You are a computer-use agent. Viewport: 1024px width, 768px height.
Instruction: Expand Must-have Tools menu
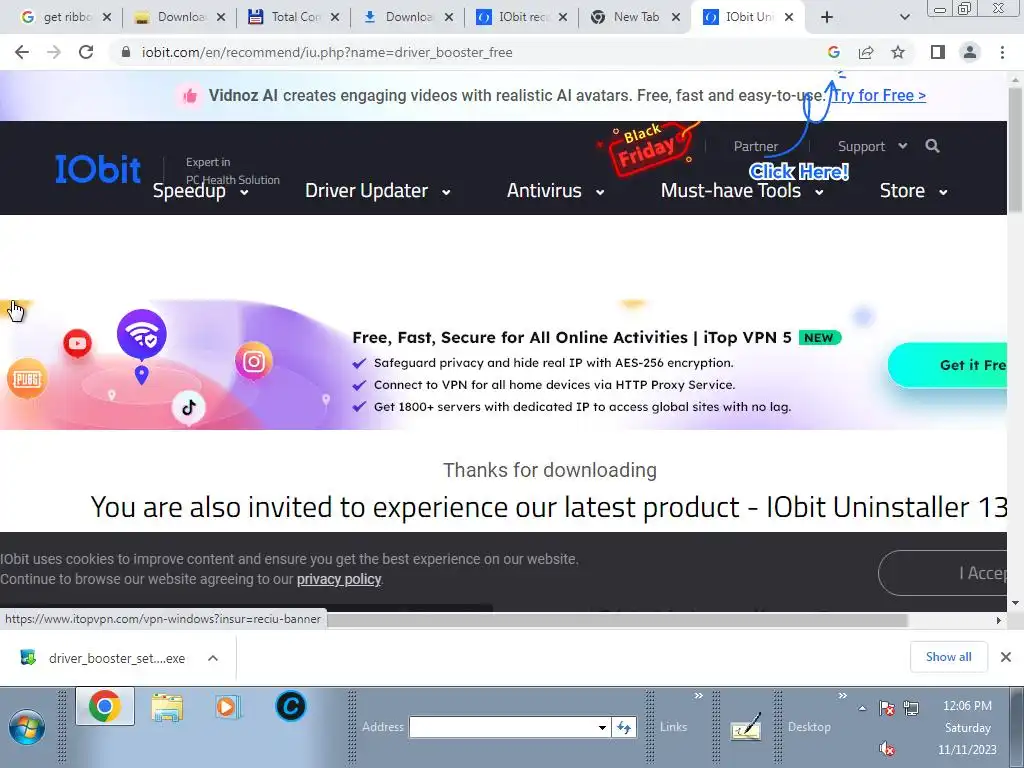(742, 191)
